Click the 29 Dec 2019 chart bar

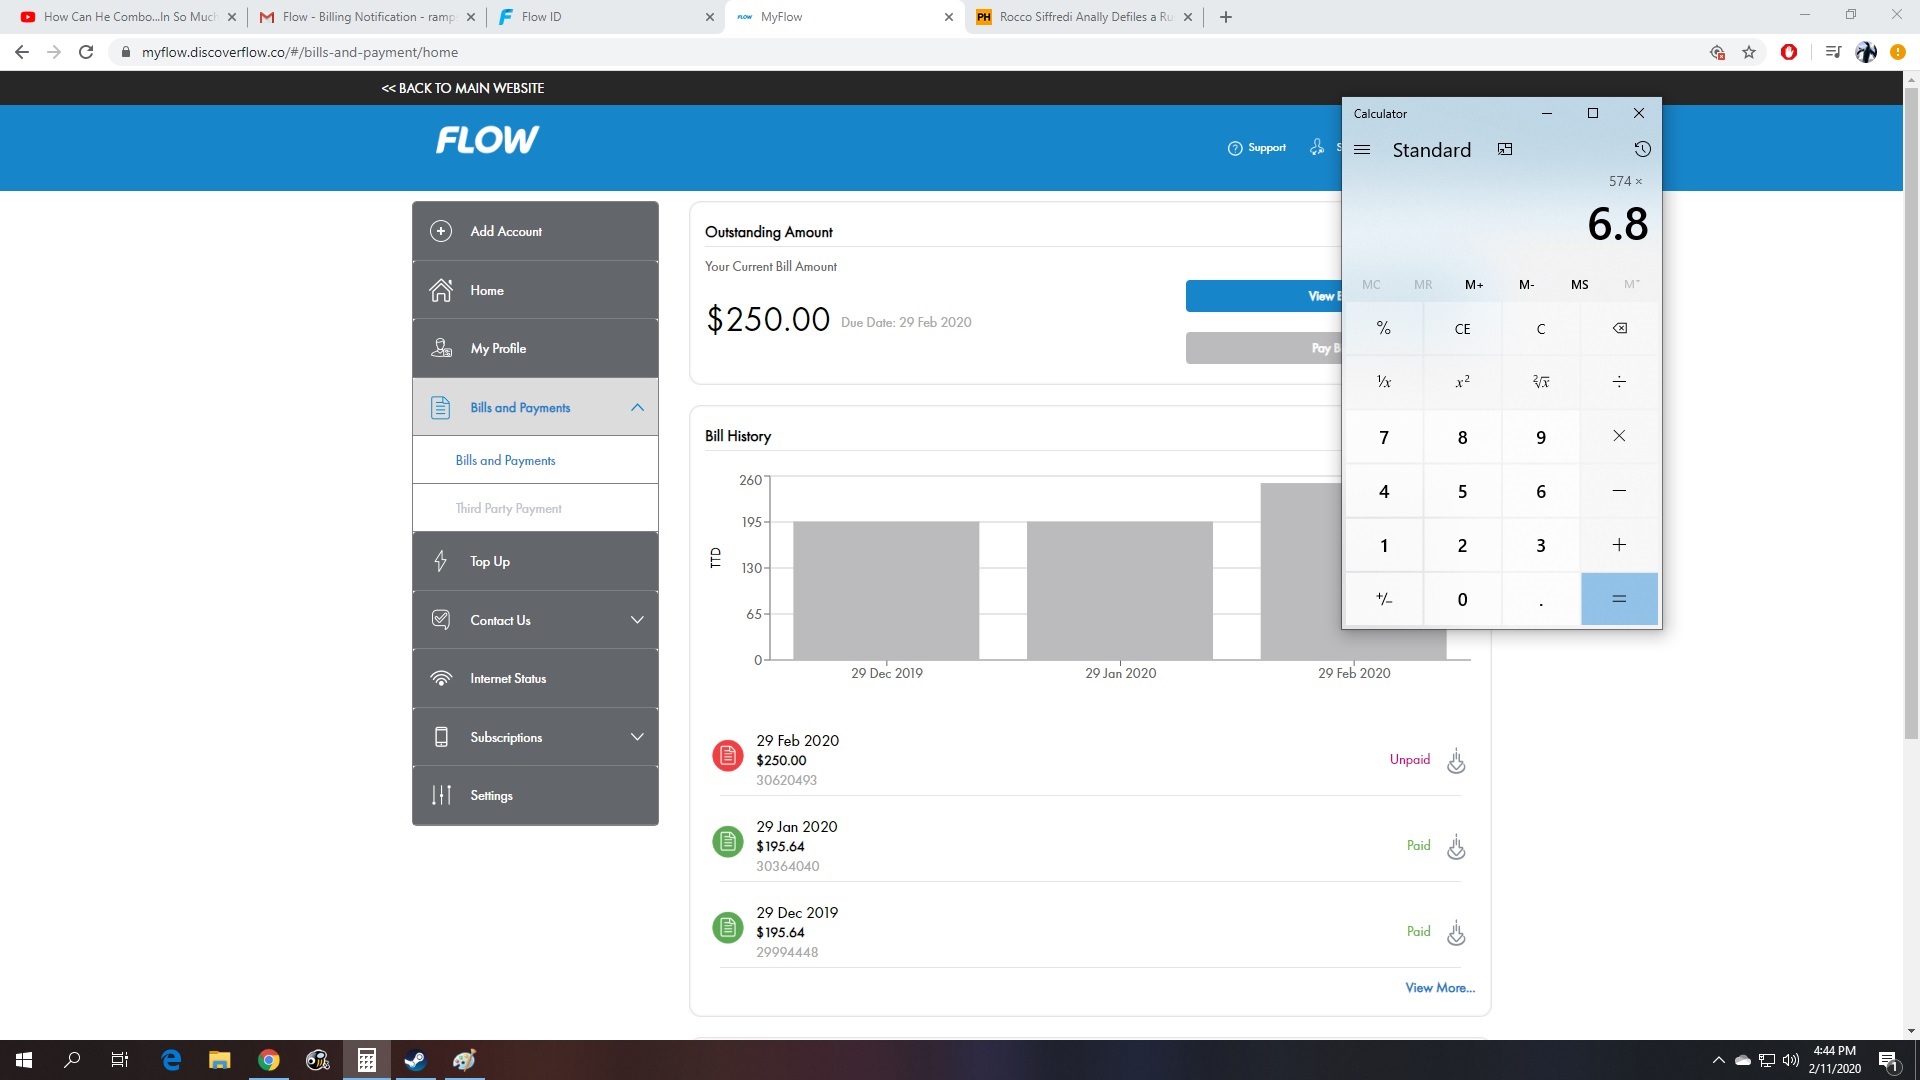tap(886, 590)
